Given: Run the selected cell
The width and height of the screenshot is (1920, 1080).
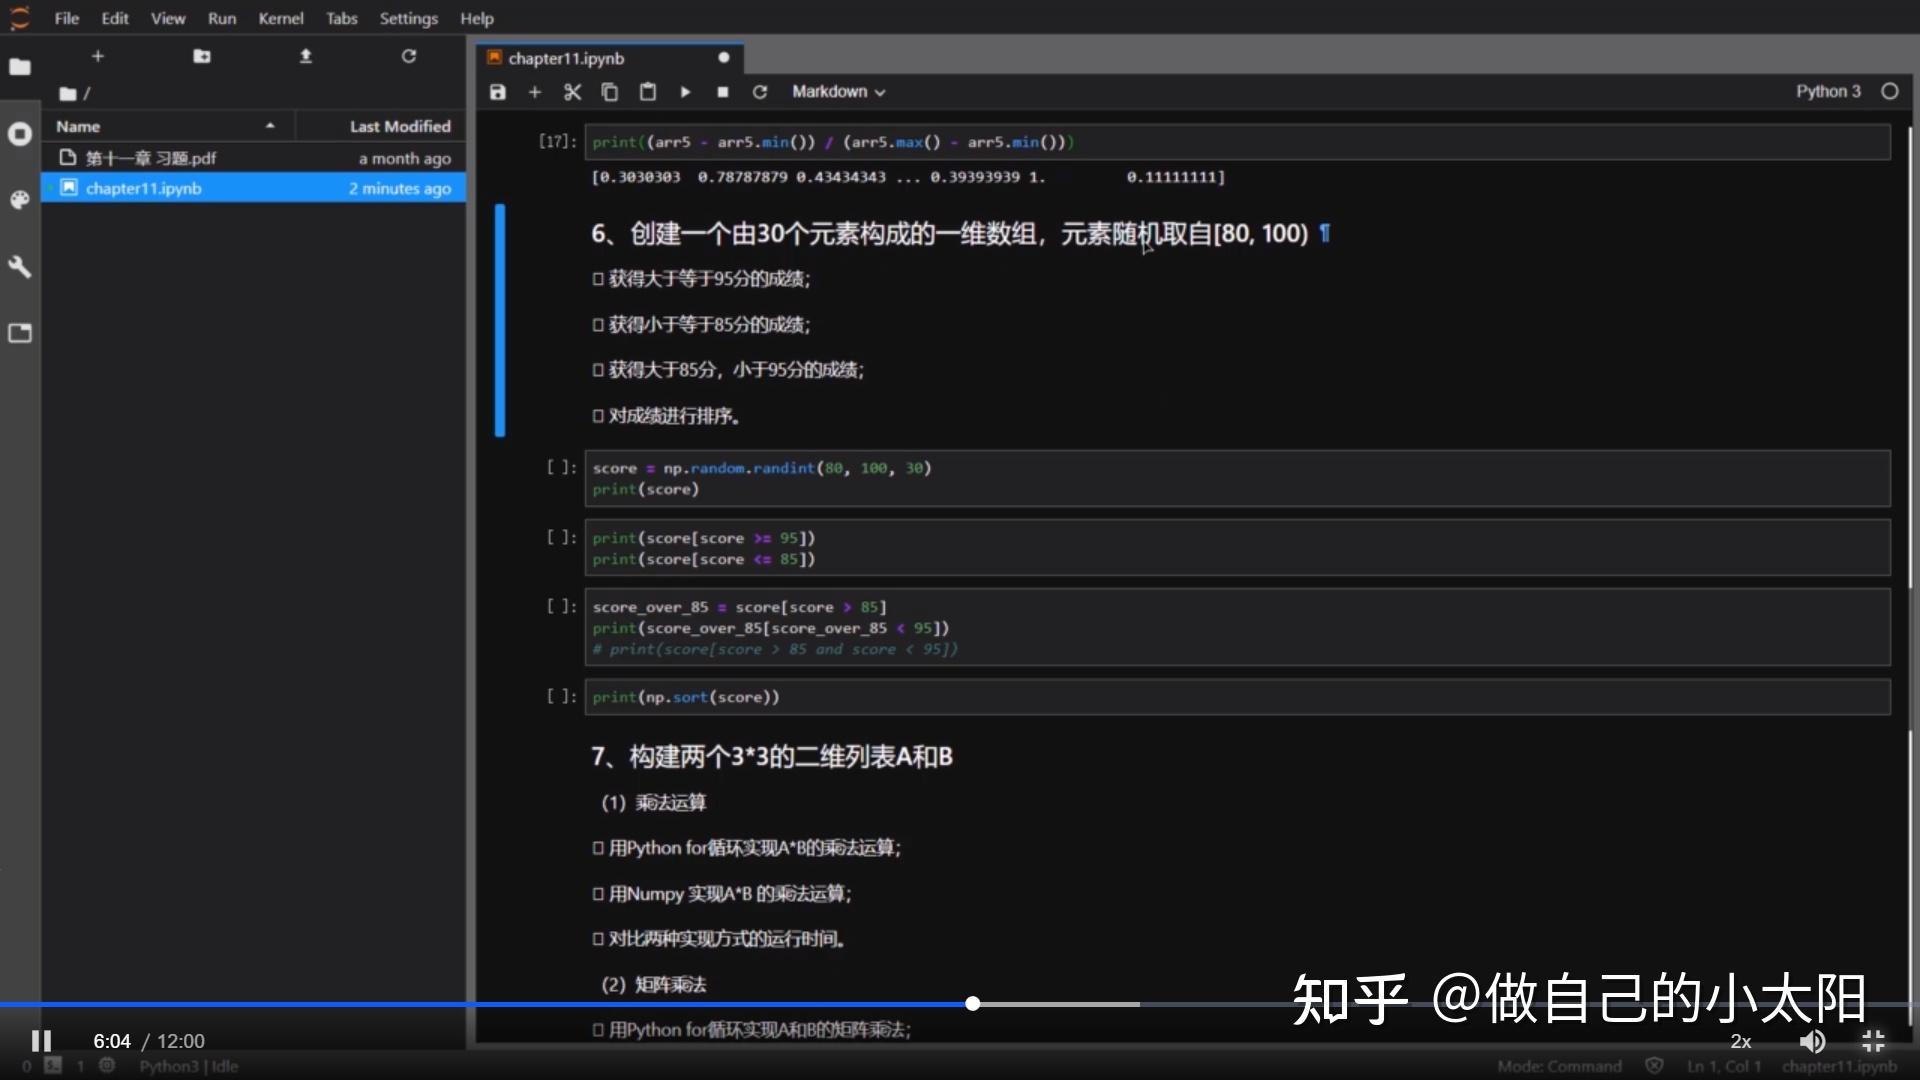Looking at the screenshot, I should coord(685,92).
